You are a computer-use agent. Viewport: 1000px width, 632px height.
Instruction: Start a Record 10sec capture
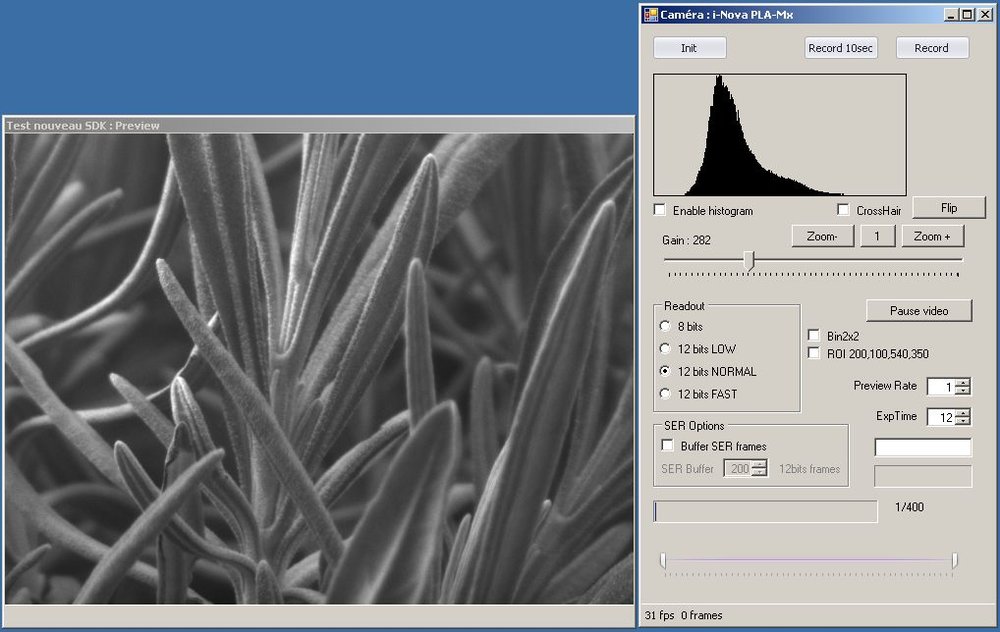point(841,48)
